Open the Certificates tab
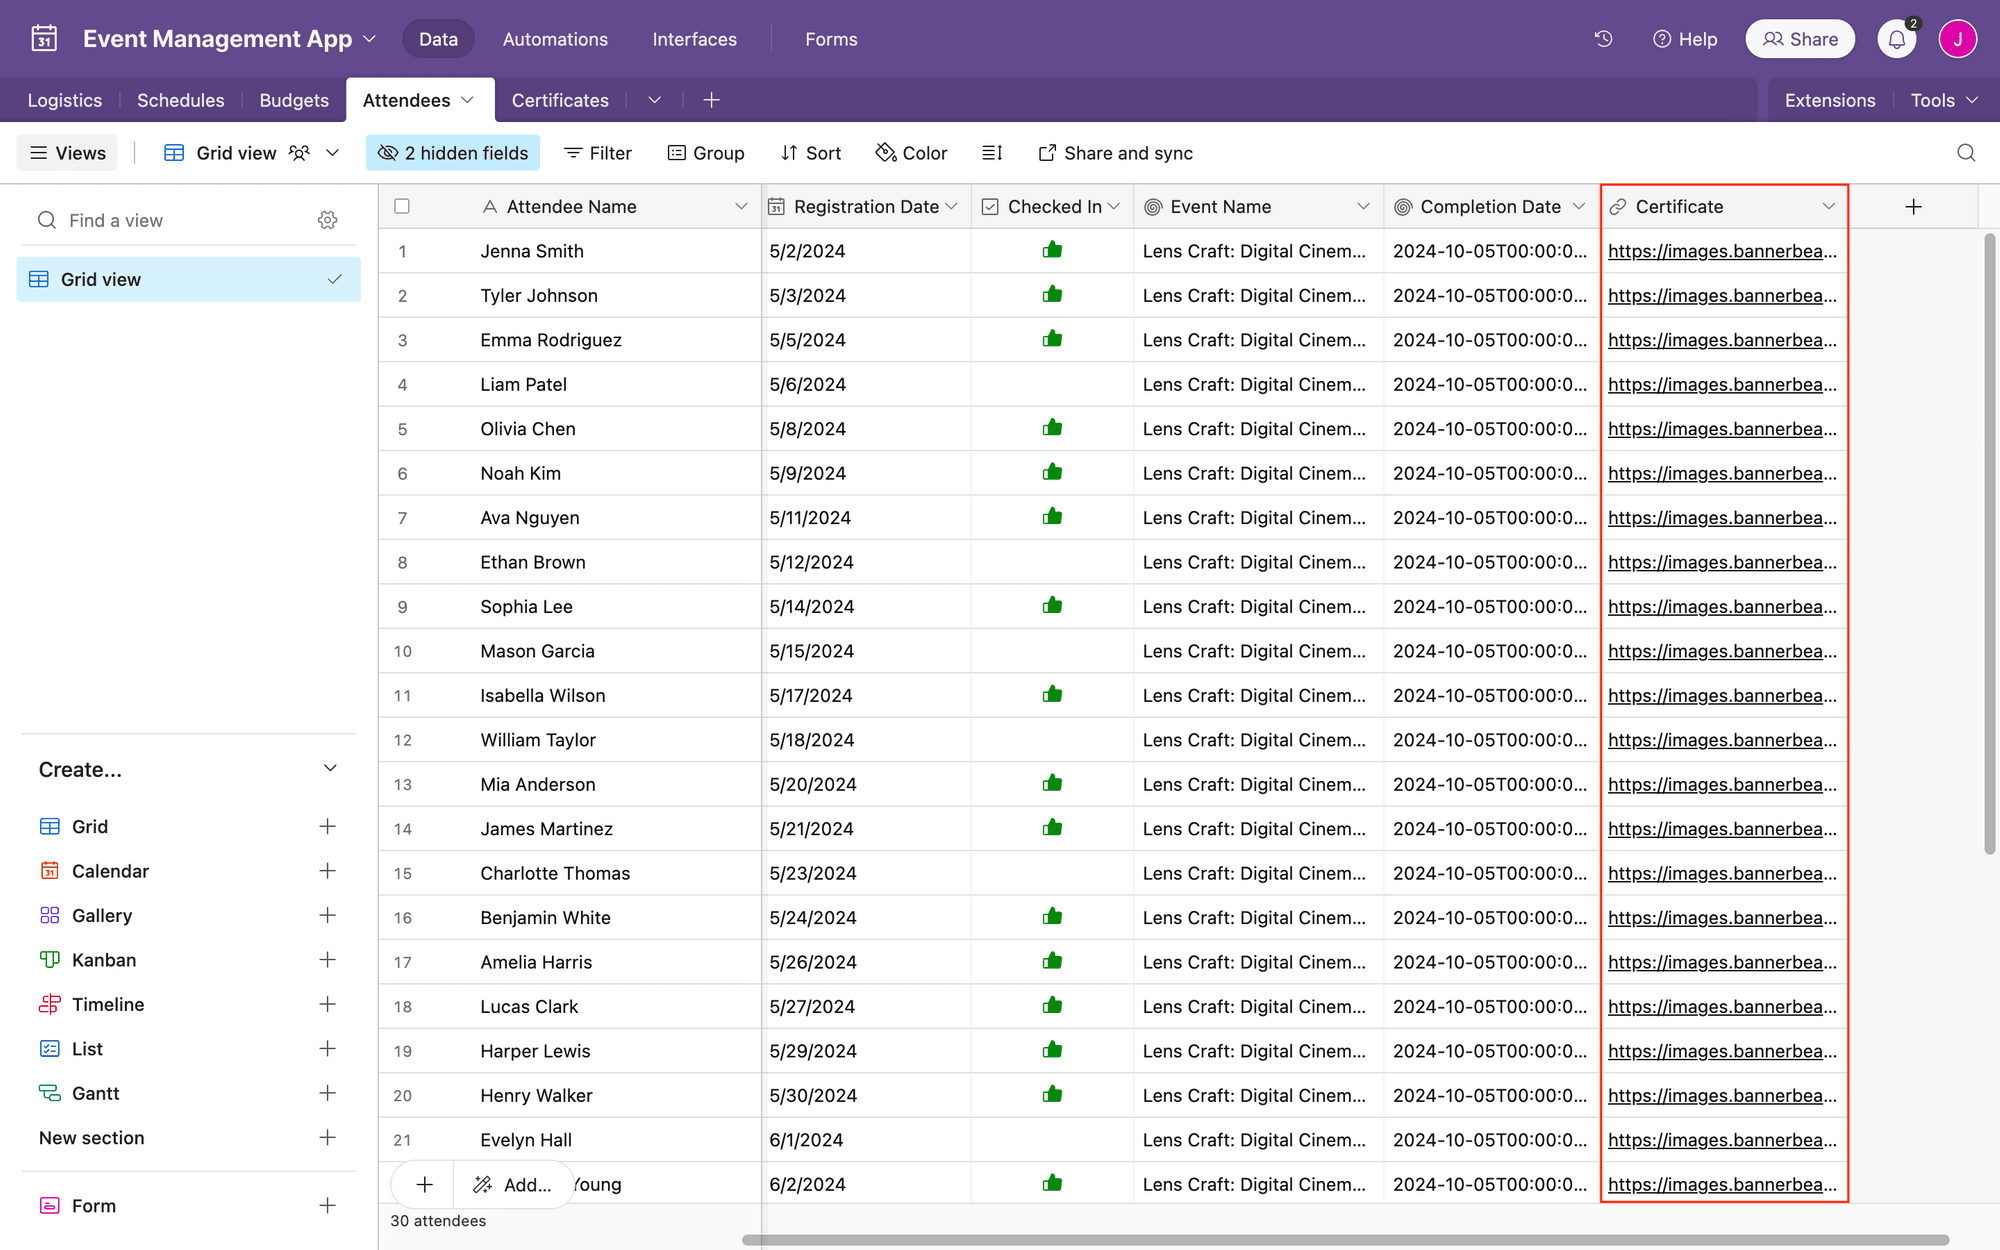 (x=560, y=99)
